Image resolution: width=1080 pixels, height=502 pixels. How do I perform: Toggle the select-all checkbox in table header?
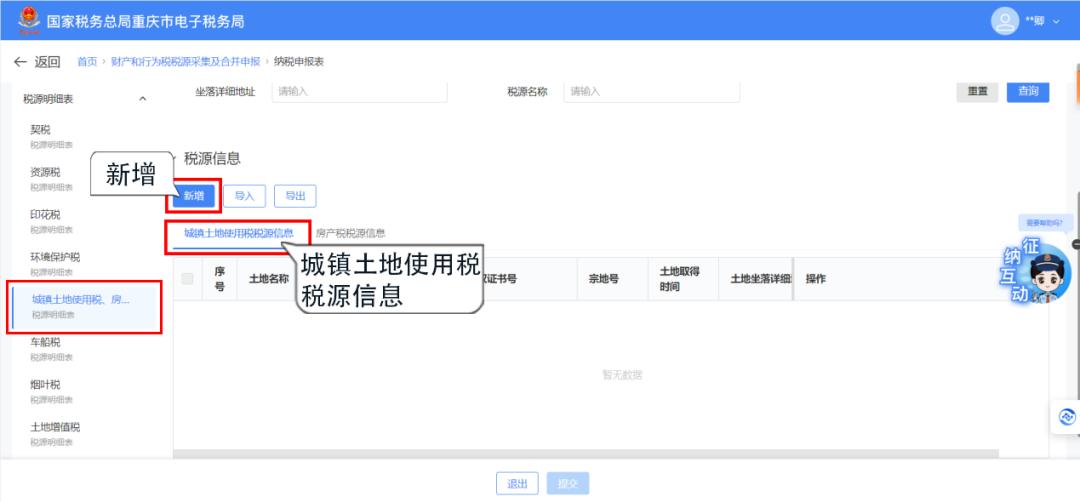click(x=188, y=279)
